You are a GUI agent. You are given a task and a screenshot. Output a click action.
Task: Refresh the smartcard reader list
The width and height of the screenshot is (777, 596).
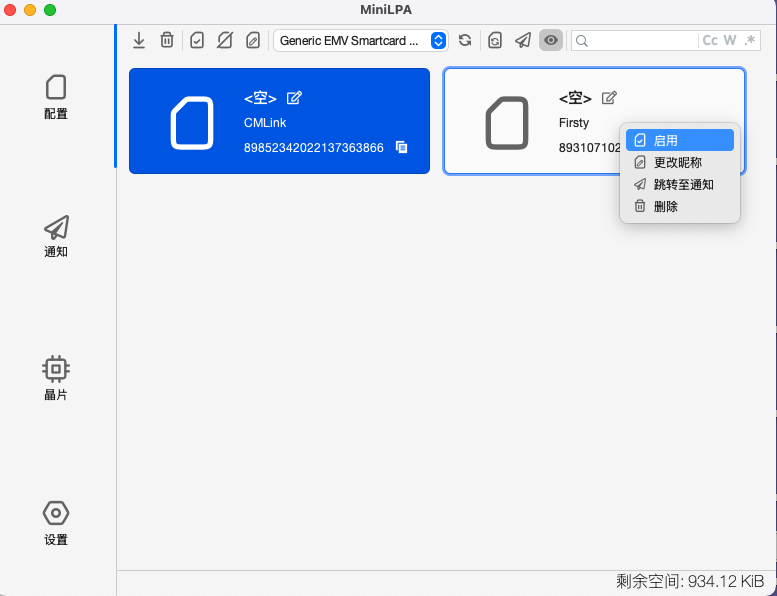[465, 40]
